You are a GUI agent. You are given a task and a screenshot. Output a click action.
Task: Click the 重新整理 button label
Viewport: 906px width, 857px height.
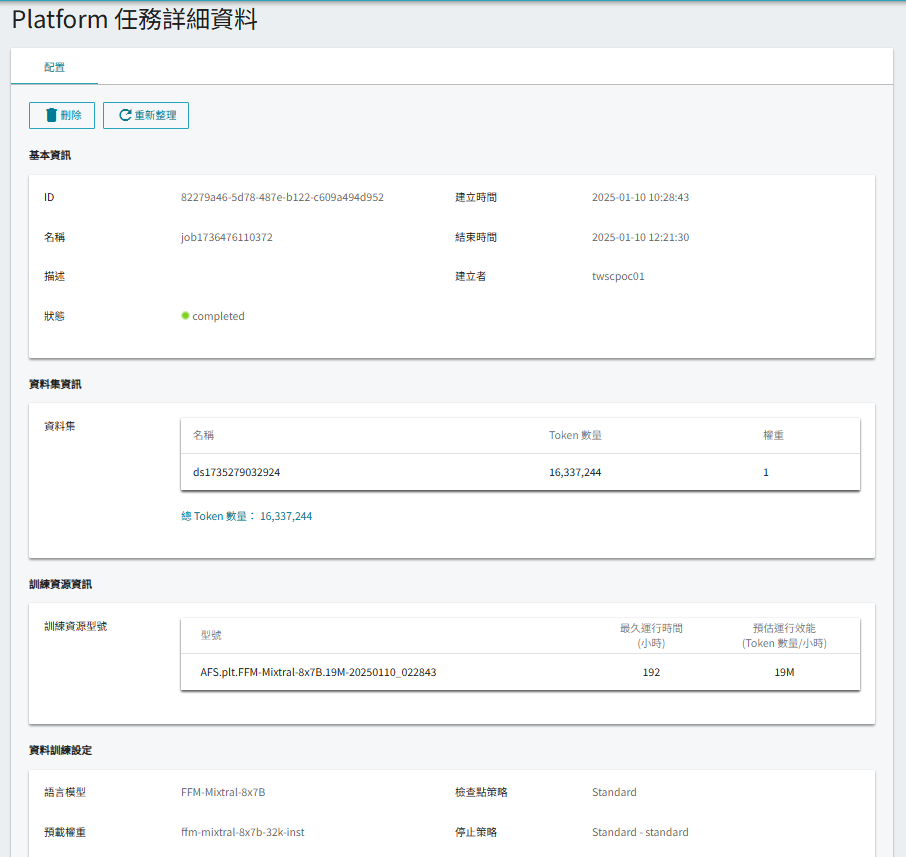(x=155, y=115)
